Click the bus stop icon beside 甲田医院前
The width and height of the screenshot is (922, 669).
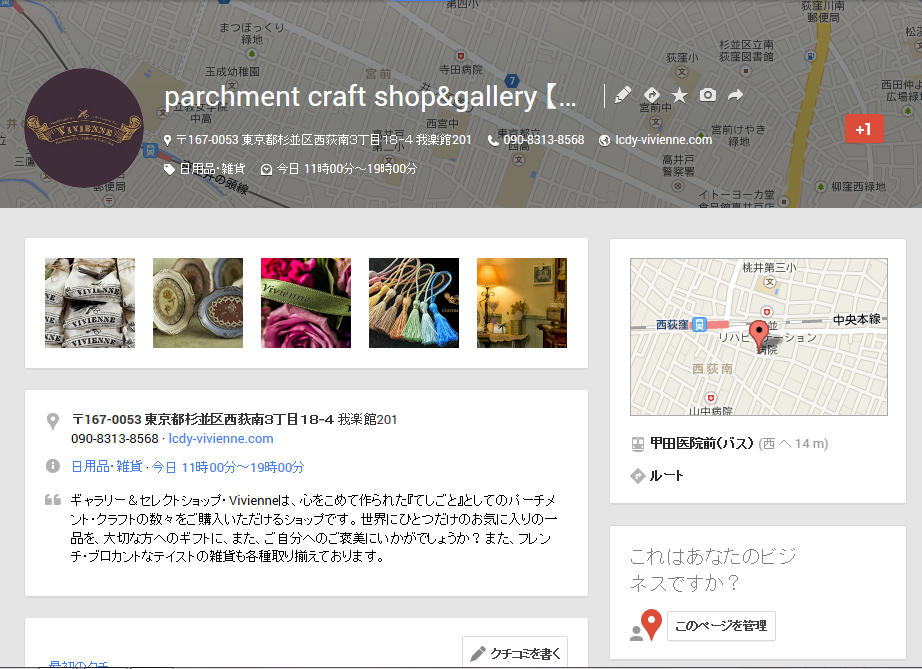pyautogui.click(x=637, y=444)
